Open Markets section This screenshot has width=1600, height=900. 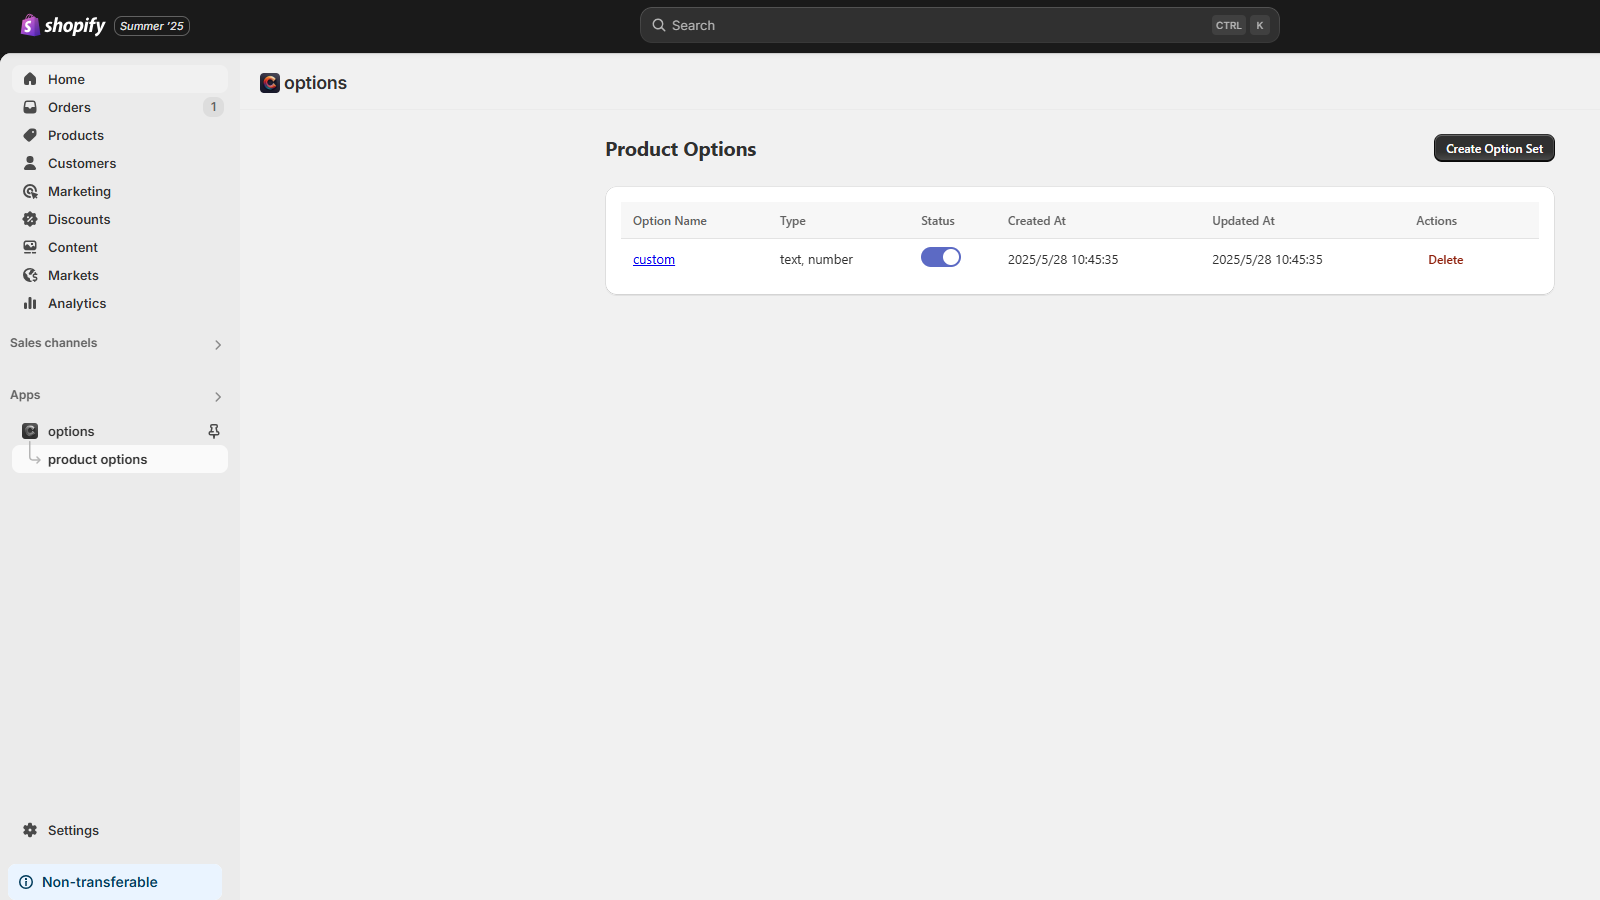point(120,275)
